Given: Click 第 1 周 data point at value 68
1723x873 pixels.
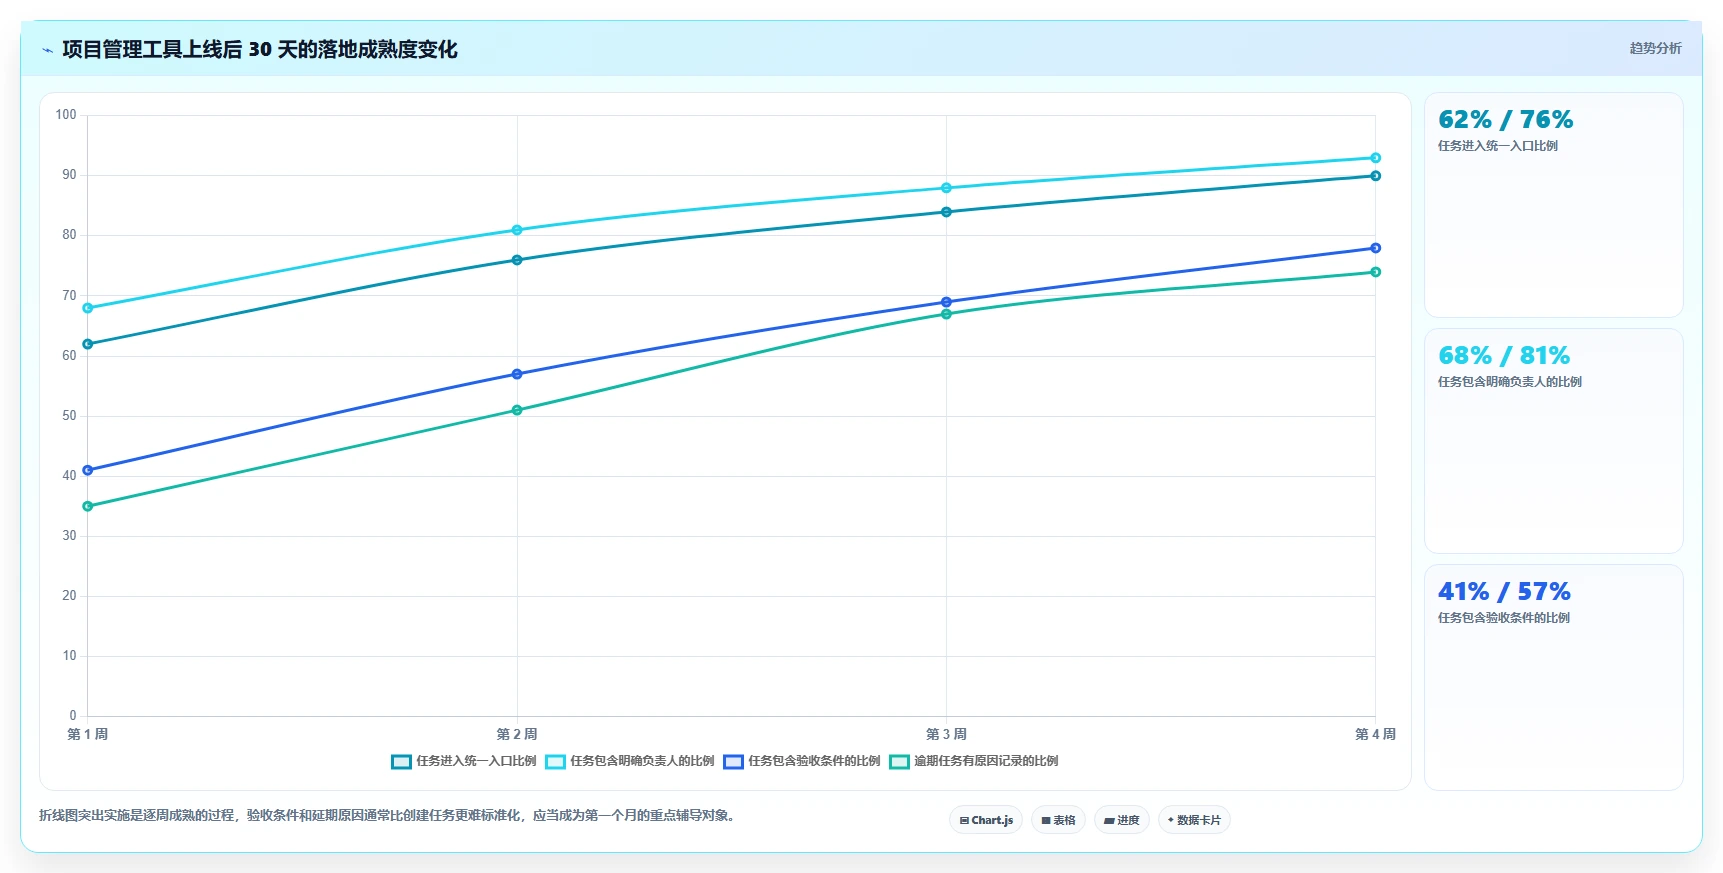Looking at the screenshot, I should pos(88,308).
